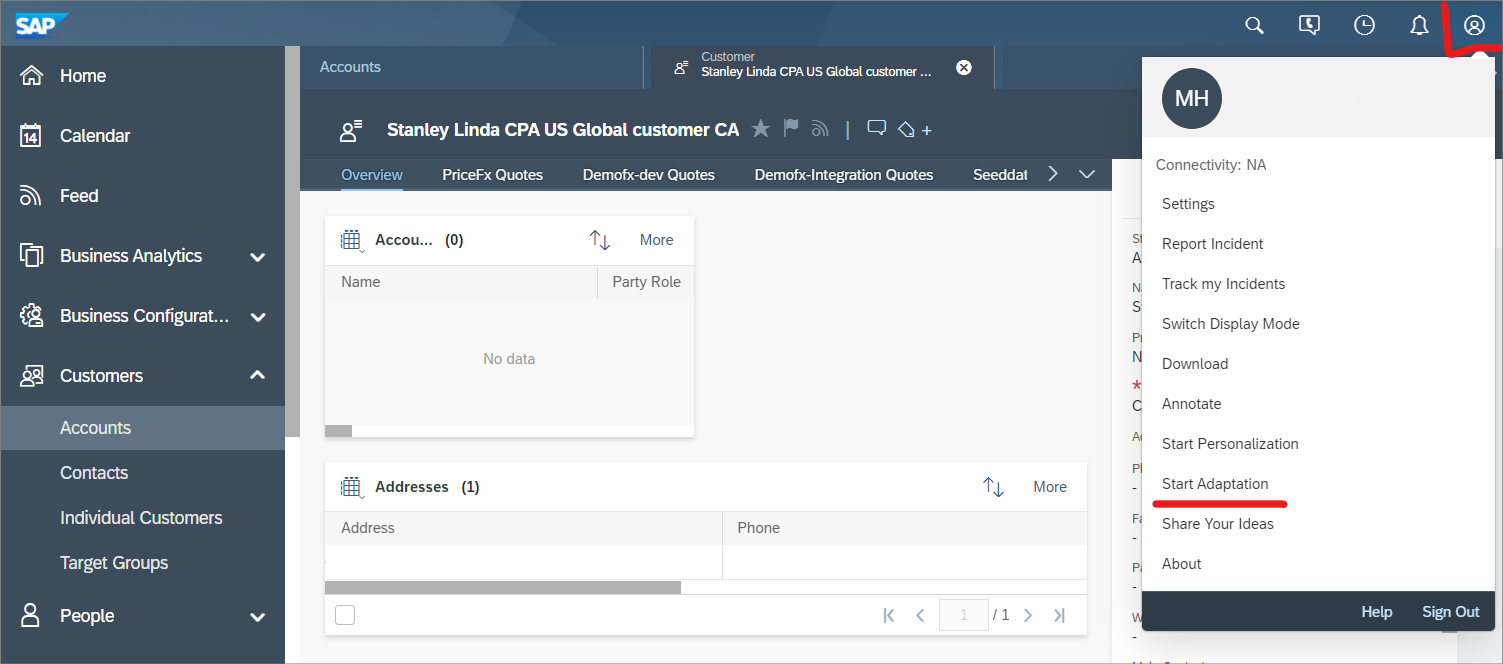Click More in the Addresses panel

point(1049,487)
